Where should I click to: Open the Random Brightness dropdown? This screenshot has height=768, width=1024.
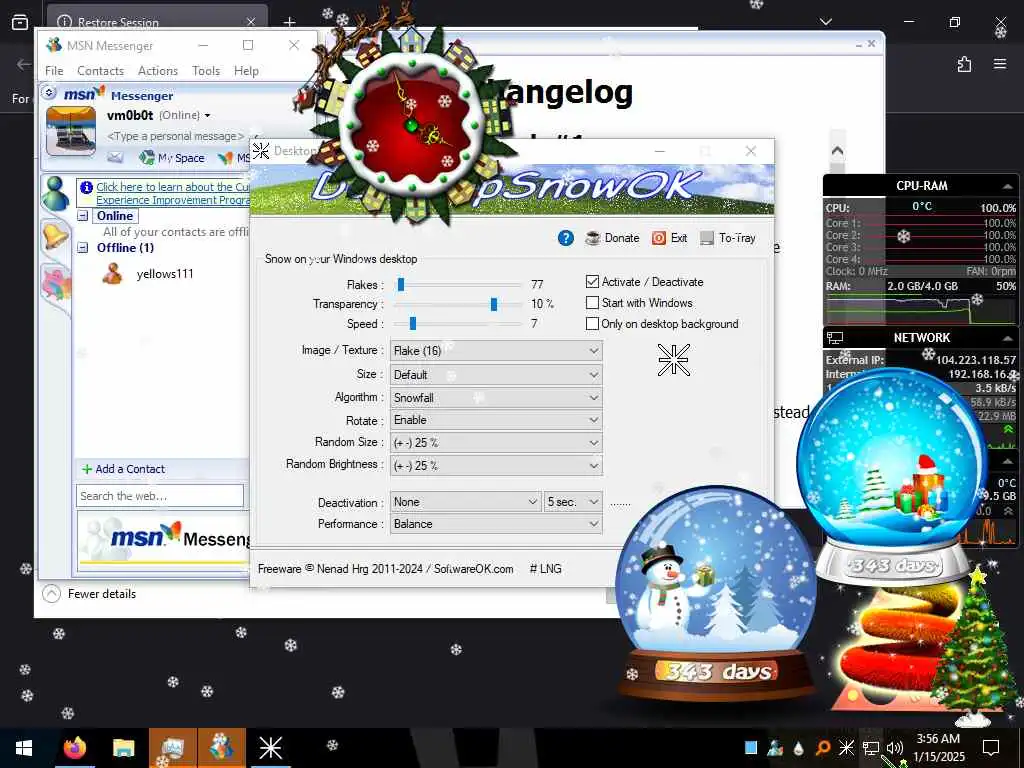click(496, 466)
